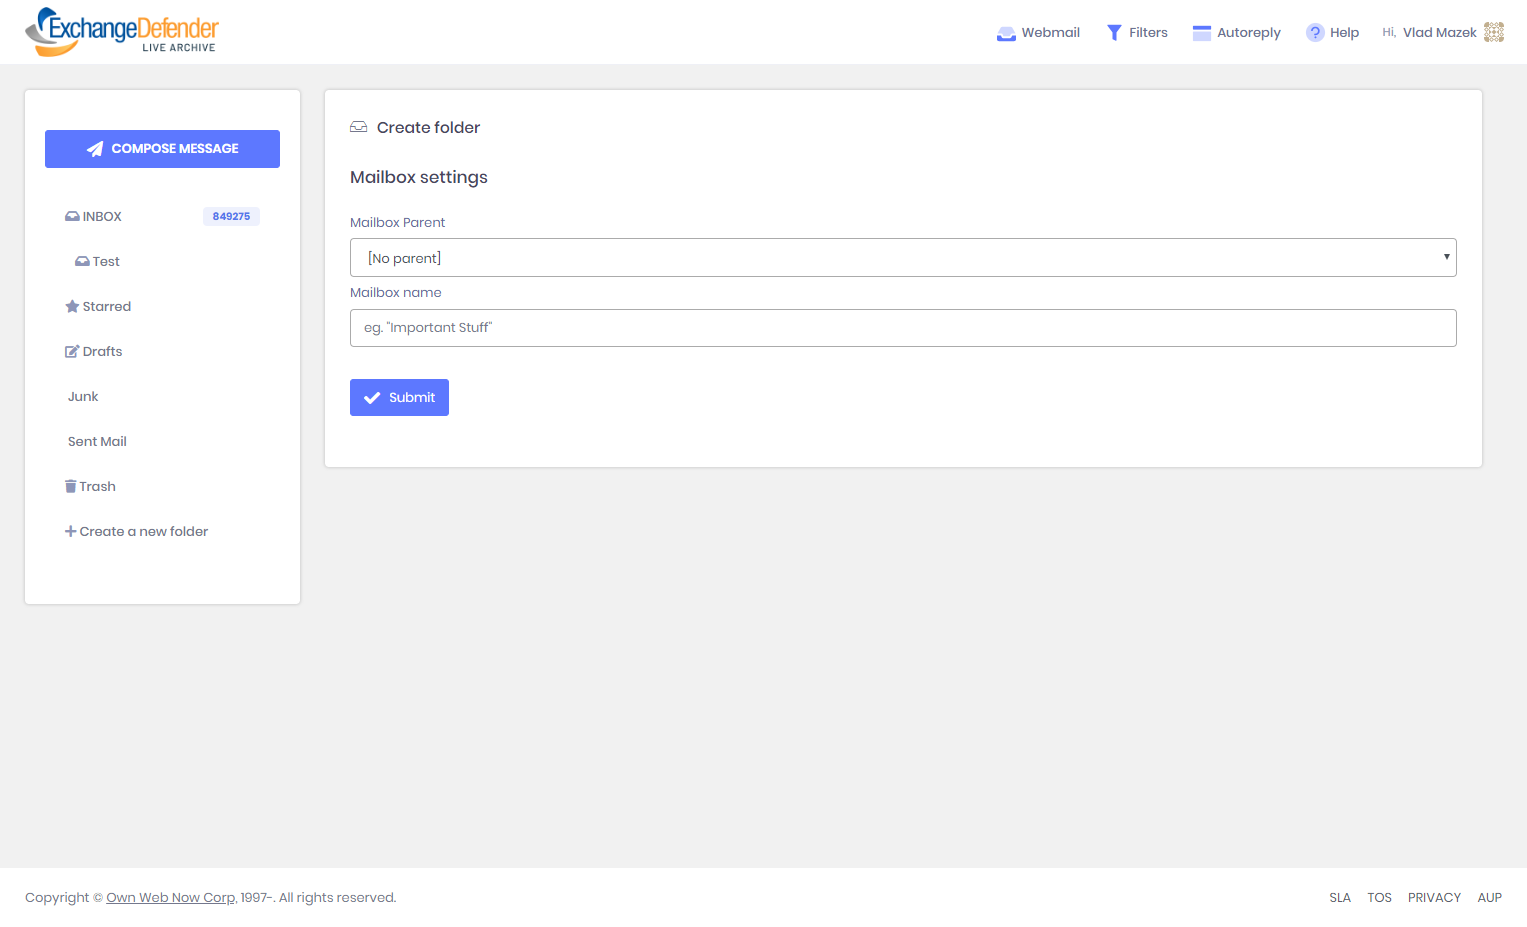The image size is (1527, 927).
Task: Open the Test subfolder
Action: tap(105, 262)
